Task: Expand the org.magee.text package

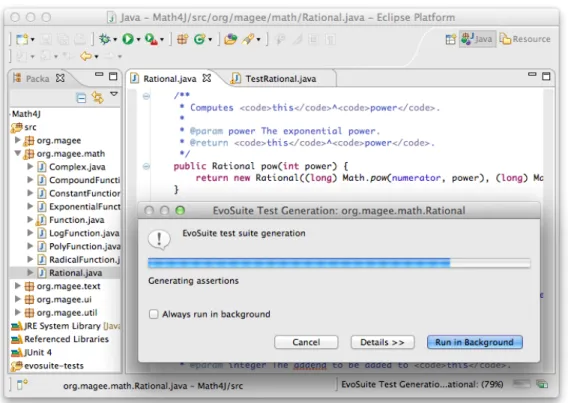Action: [17, 286]
